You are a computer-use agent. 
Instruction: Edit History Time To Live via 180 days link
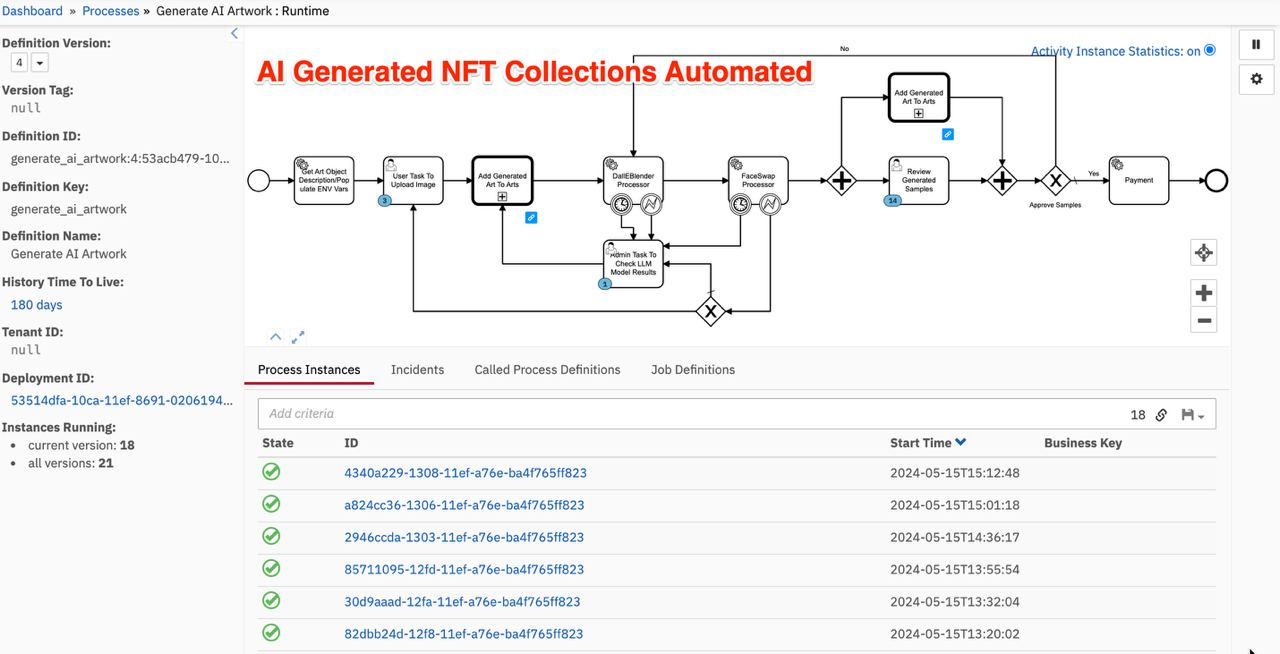click(x=37, y=304)
